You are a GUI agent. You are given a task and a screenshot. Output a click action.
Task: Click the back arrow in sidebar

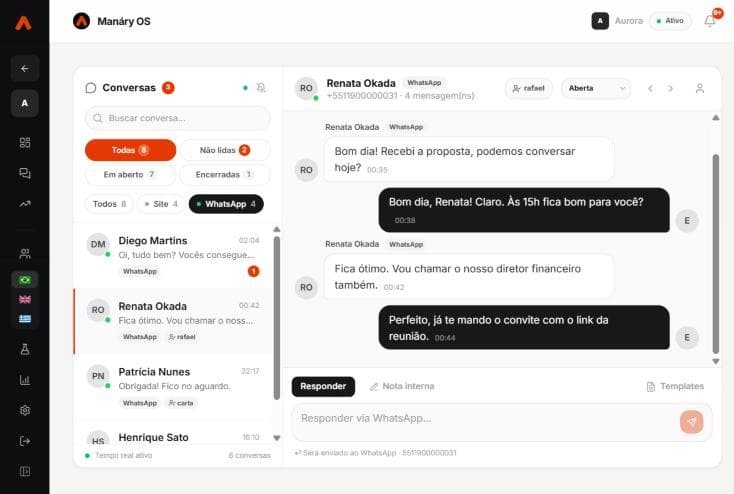point(25,68)
